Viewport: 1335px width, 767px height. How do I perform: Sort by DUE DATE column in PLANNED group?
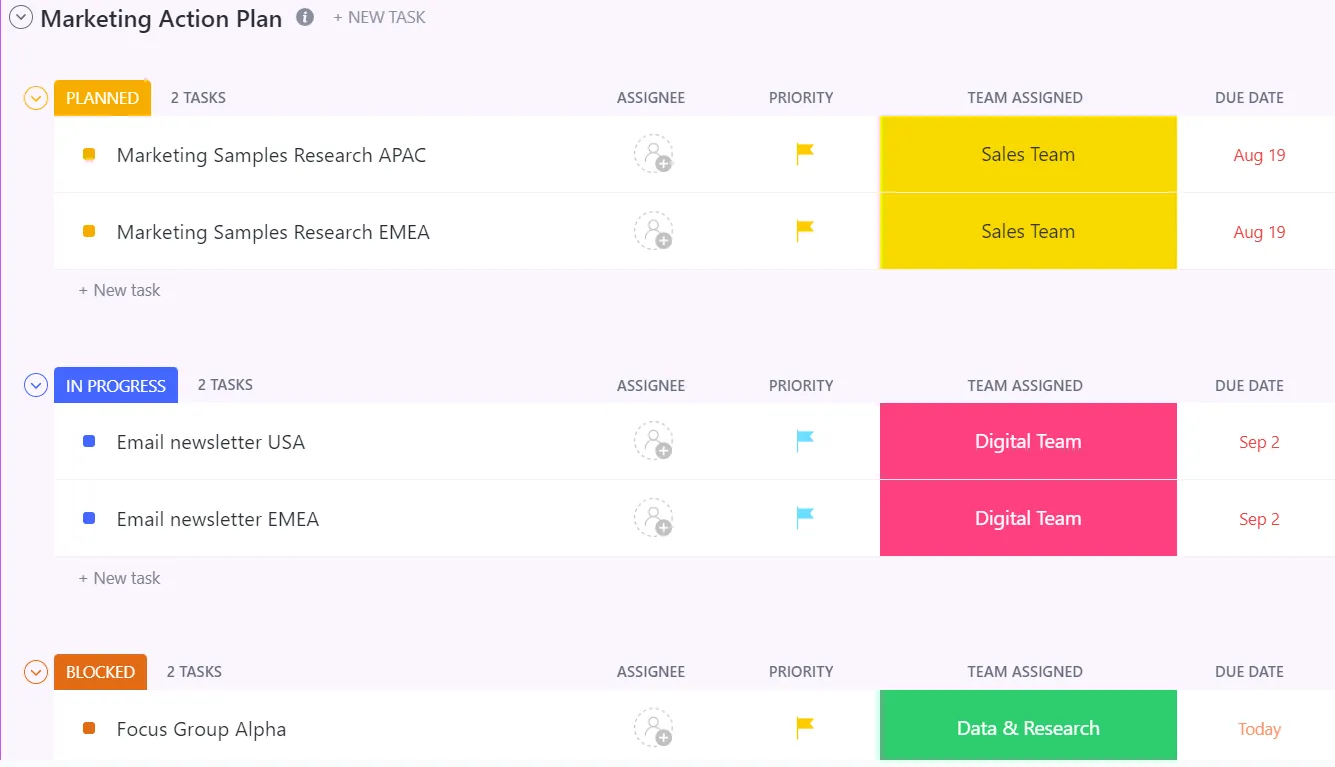pos(1250,98)
